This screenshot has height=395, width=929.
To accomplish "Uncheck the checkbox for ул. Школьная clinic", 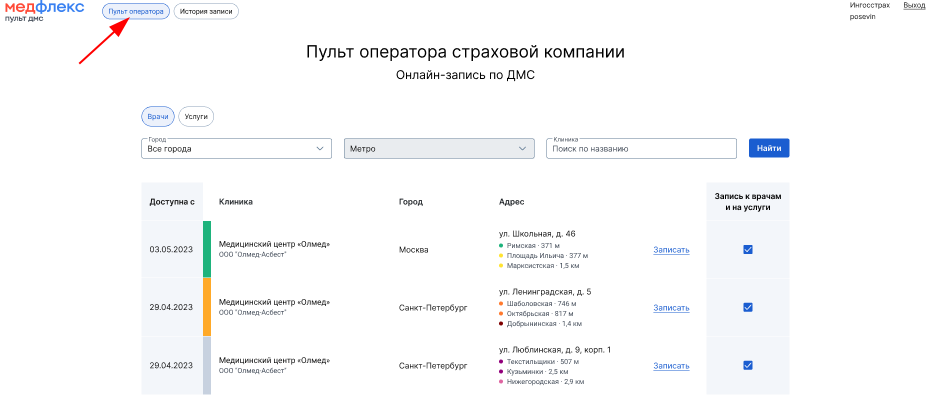I will 748,249.
